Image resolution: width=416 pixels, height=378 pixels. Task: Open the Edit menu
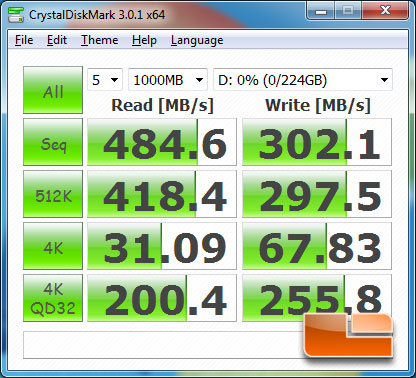point(57,40)
